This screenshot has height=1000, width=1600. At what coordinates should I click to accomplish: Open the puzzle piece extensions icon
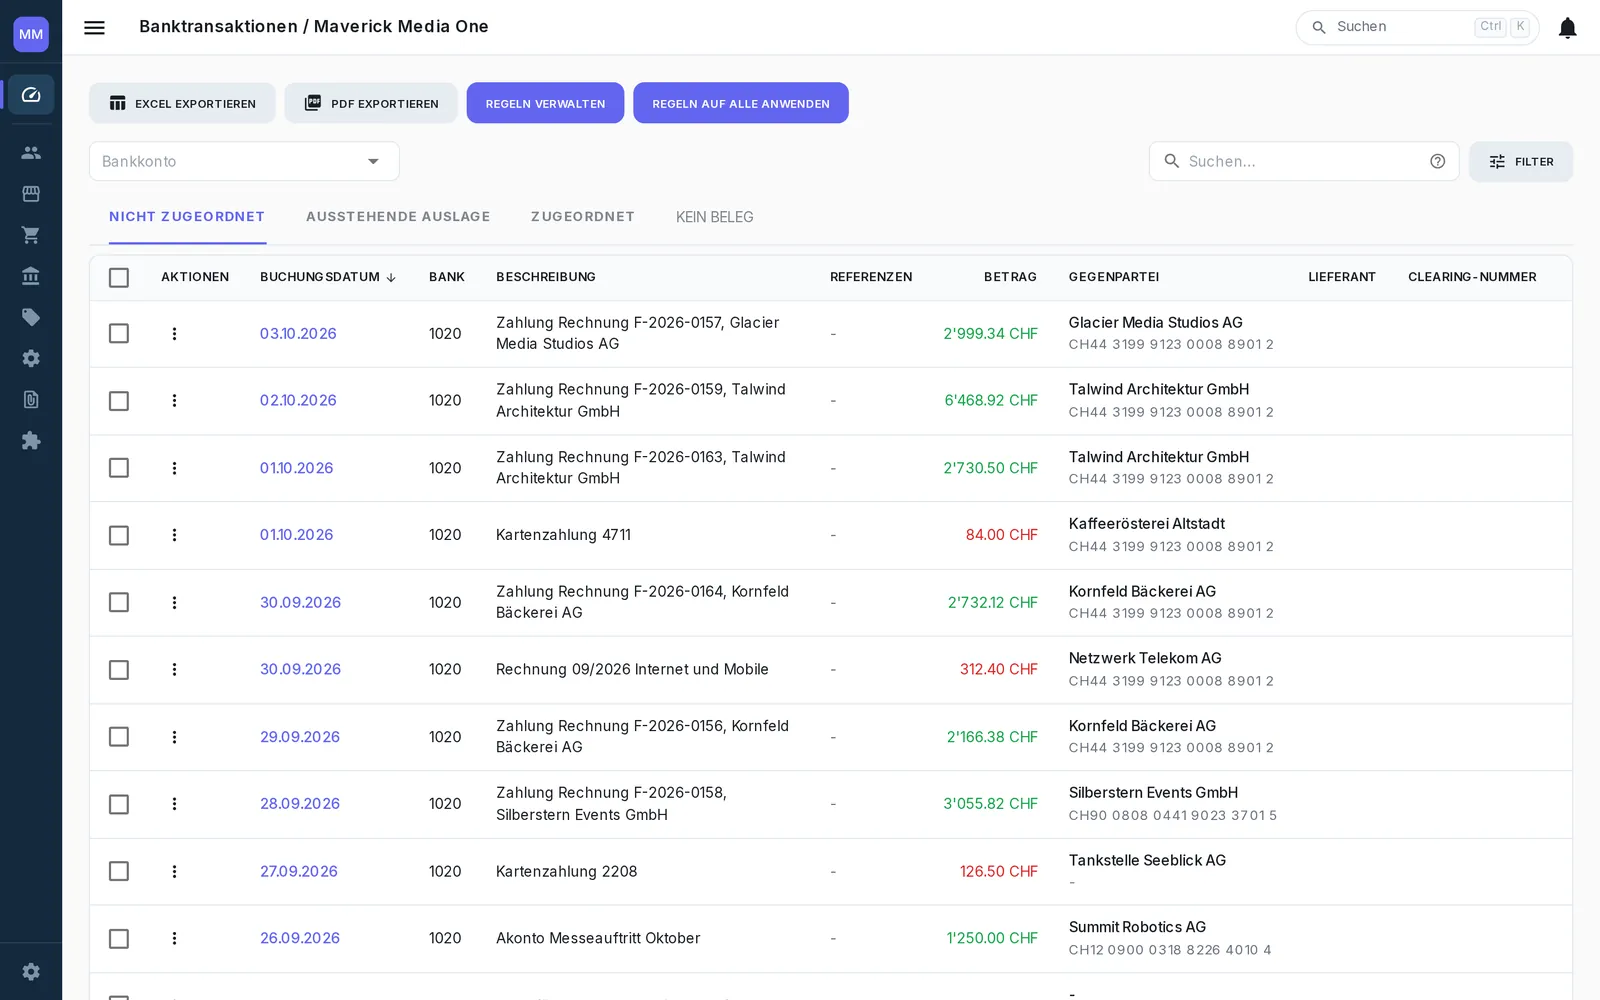pos(31,440)
